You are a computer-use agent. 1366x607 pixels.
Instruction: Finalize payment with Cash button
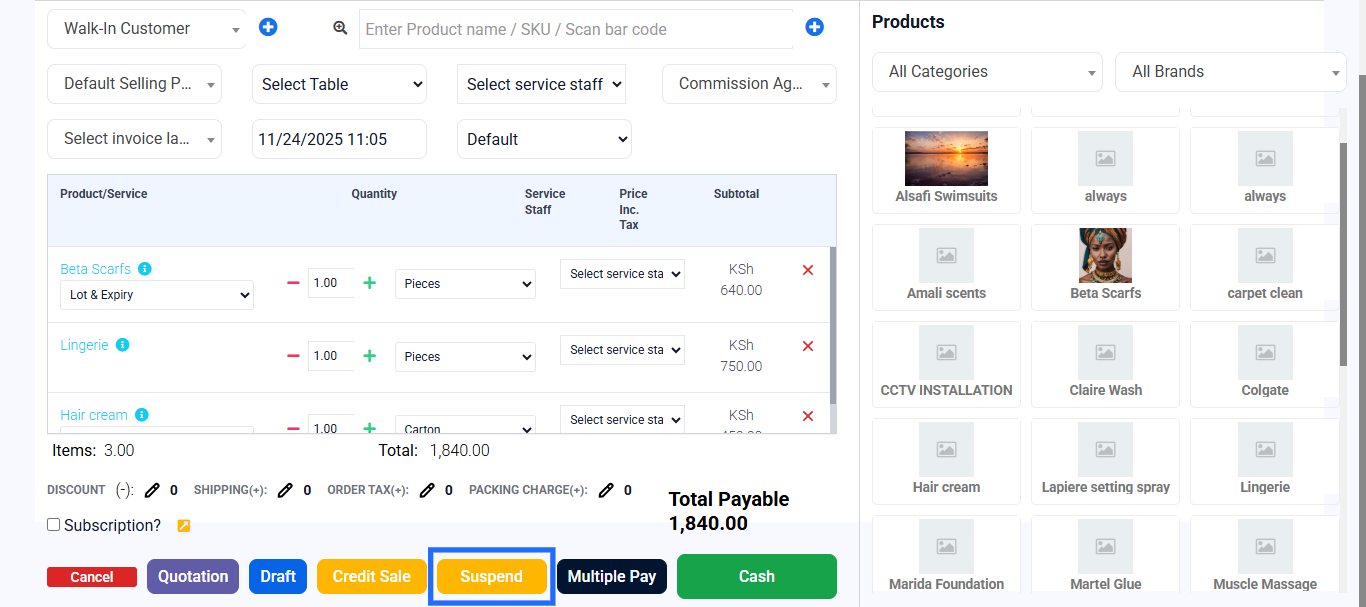pyautogui.click(x=757, y=576)
